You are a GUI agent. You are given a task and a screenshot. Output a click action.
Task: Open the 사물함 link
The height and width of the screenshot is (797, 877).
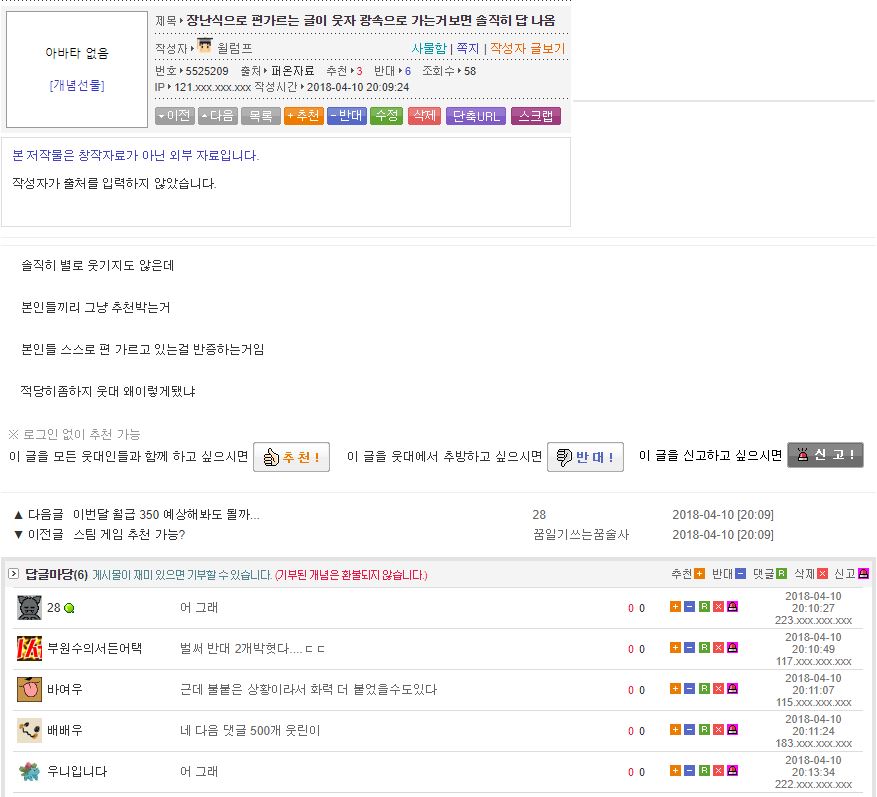point(429,48)
